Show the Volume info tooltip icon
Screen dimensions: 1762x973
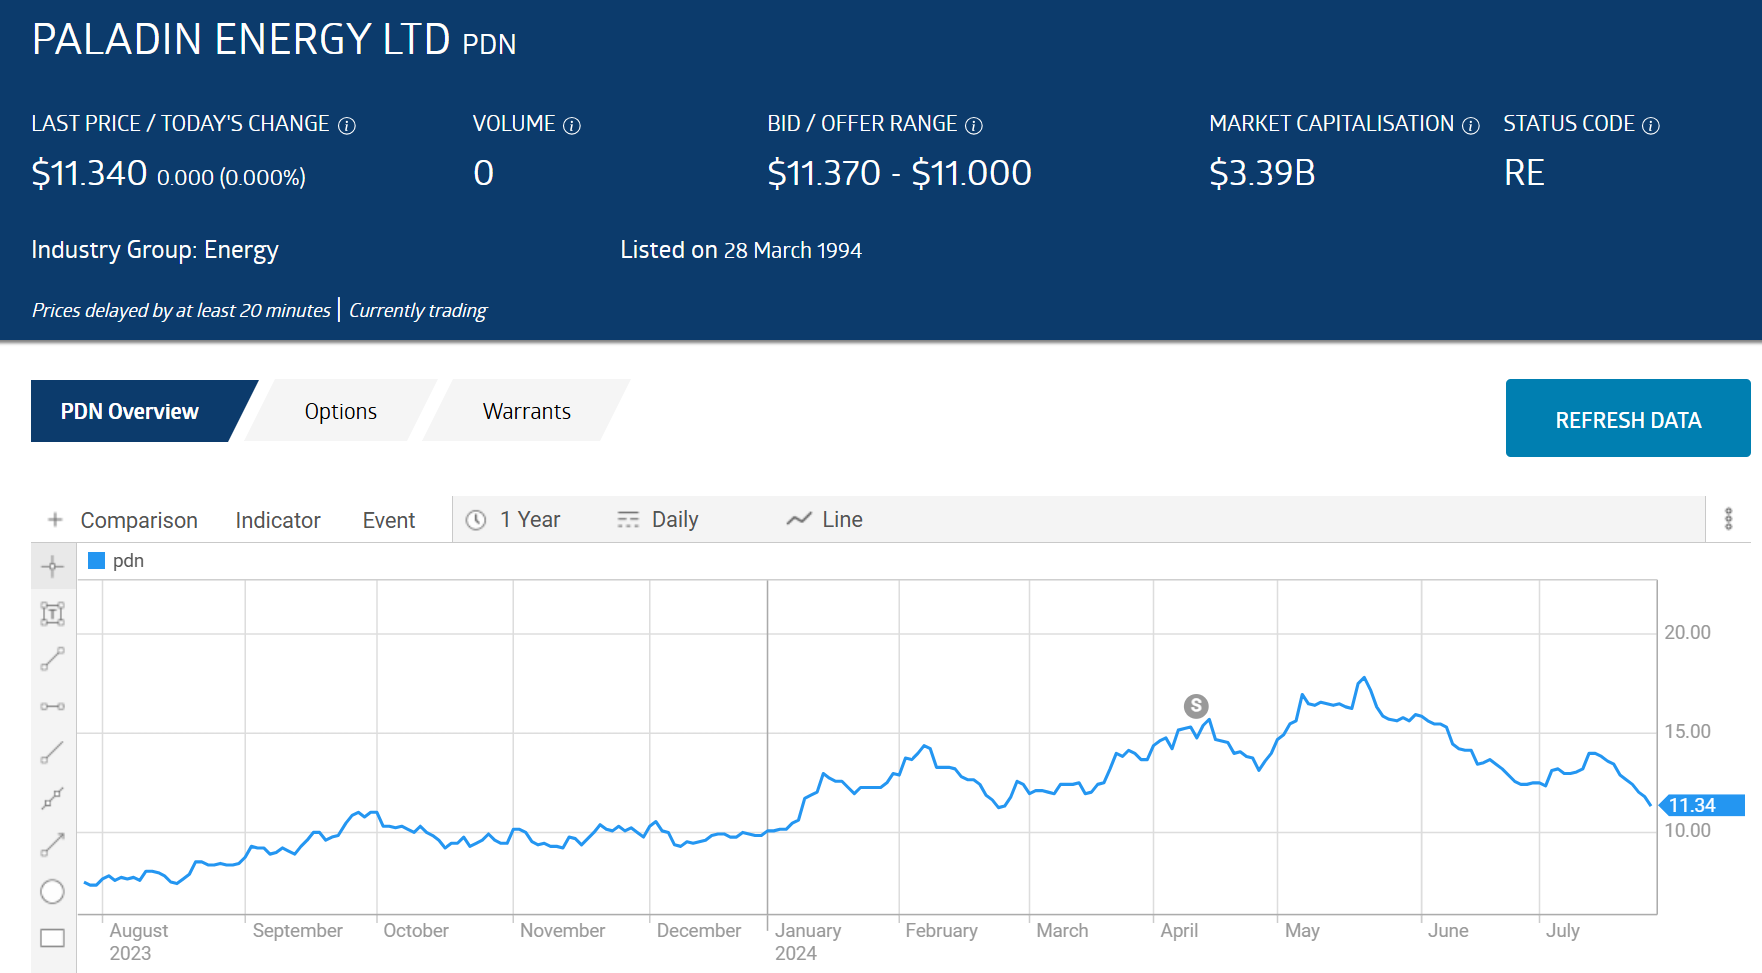click(572, 126)
